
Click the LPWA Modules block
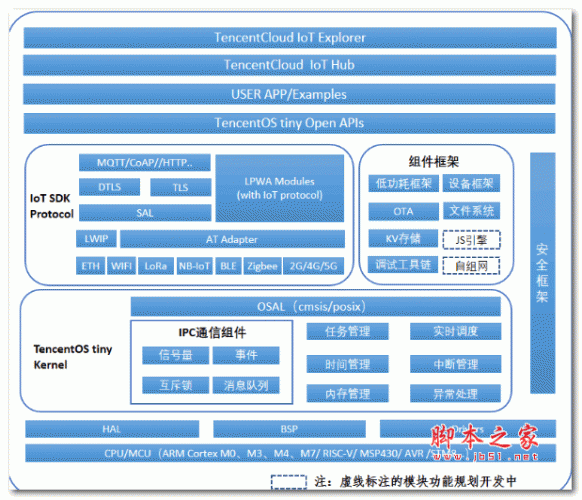pos(279,188)
